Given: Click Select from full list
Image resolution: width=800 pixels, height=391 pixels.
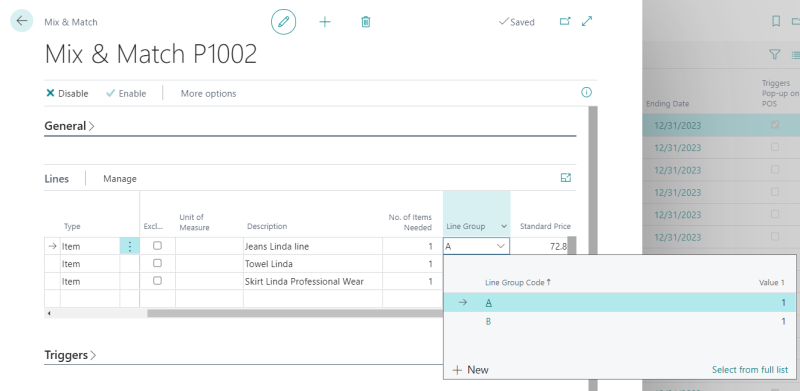Looking at the screenshot, I should click(749, 370).
